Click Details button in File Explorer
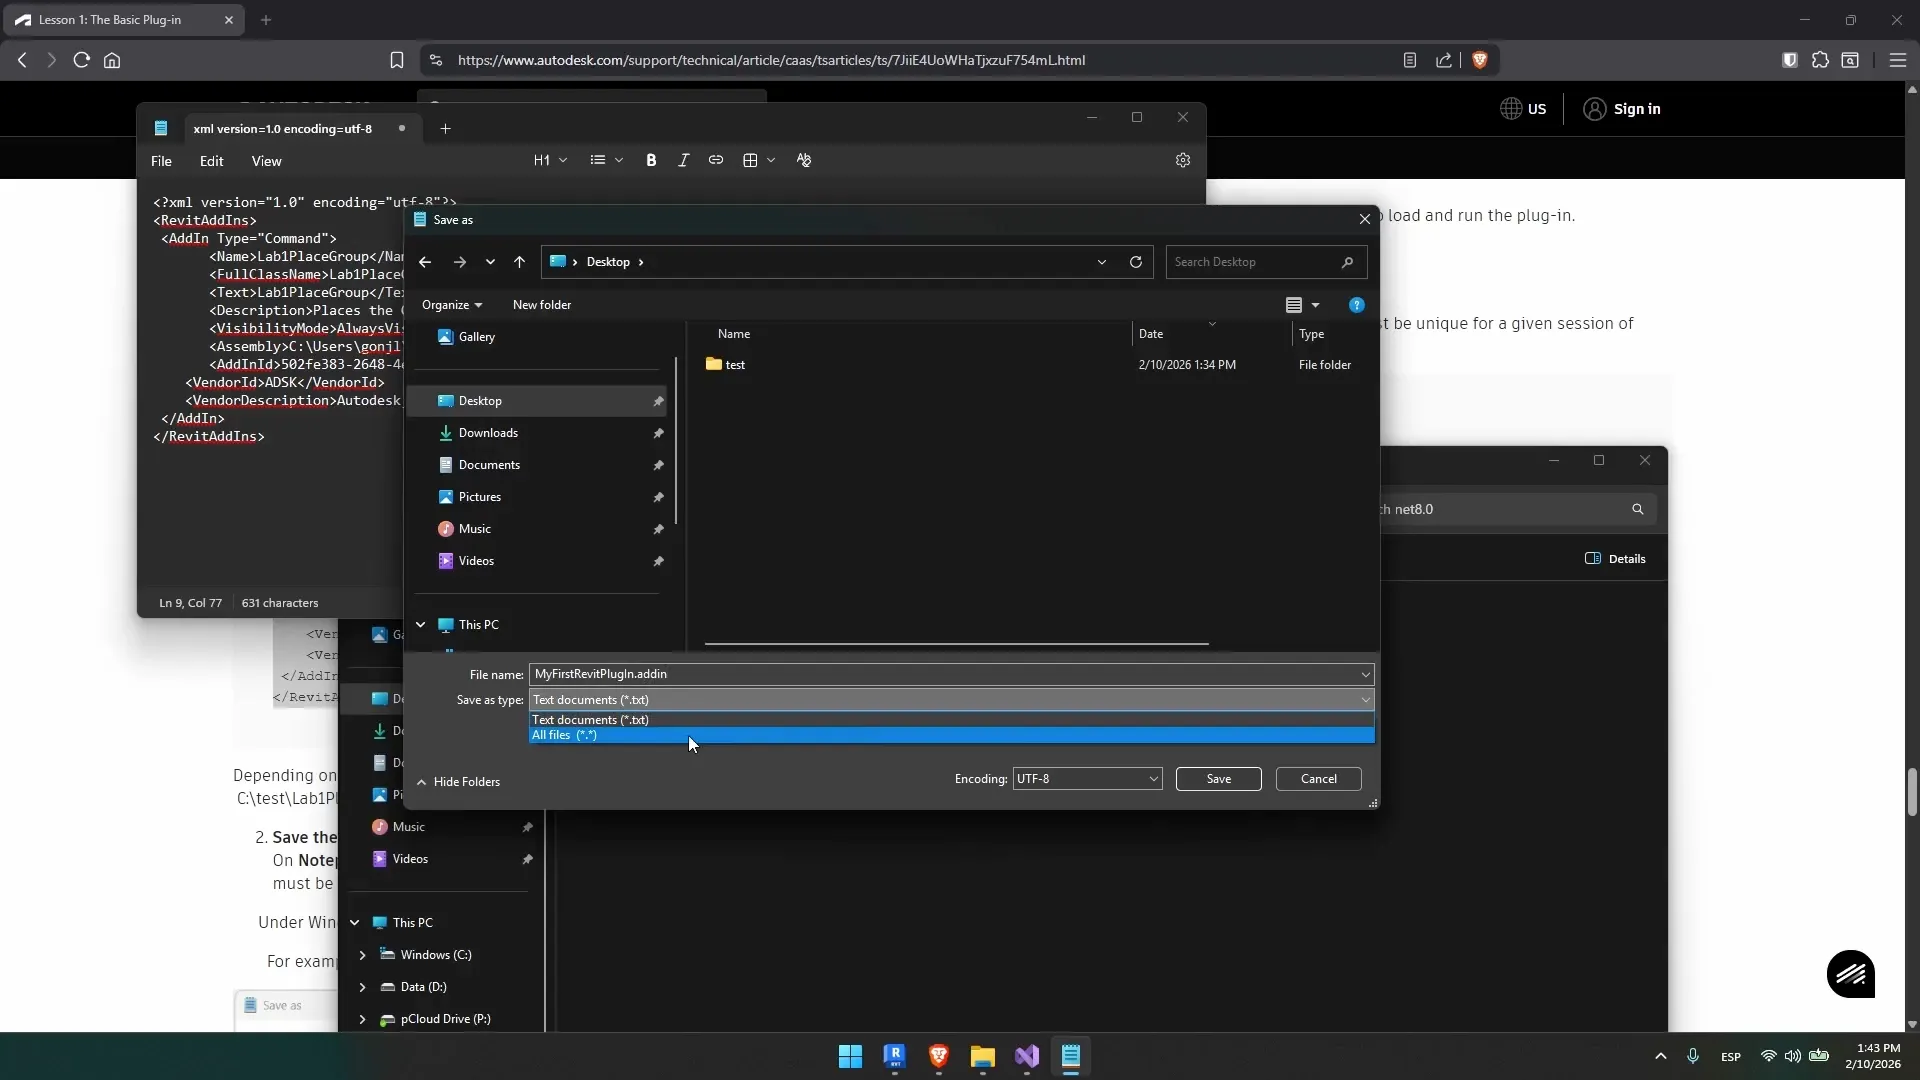The width and height of the screenshot is (1920, 1080). tap(1616, 559)
